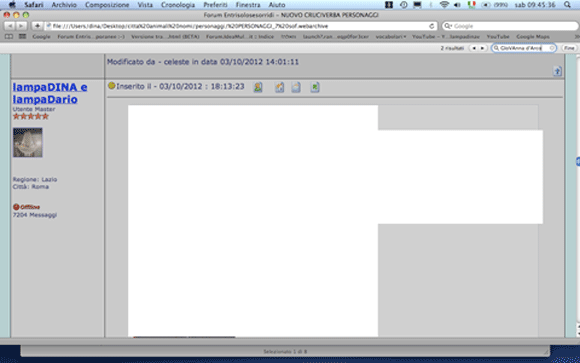
Task: Click the go-to-top arrow icon of post
Action: pyautogui.click(x=557, y=71)
